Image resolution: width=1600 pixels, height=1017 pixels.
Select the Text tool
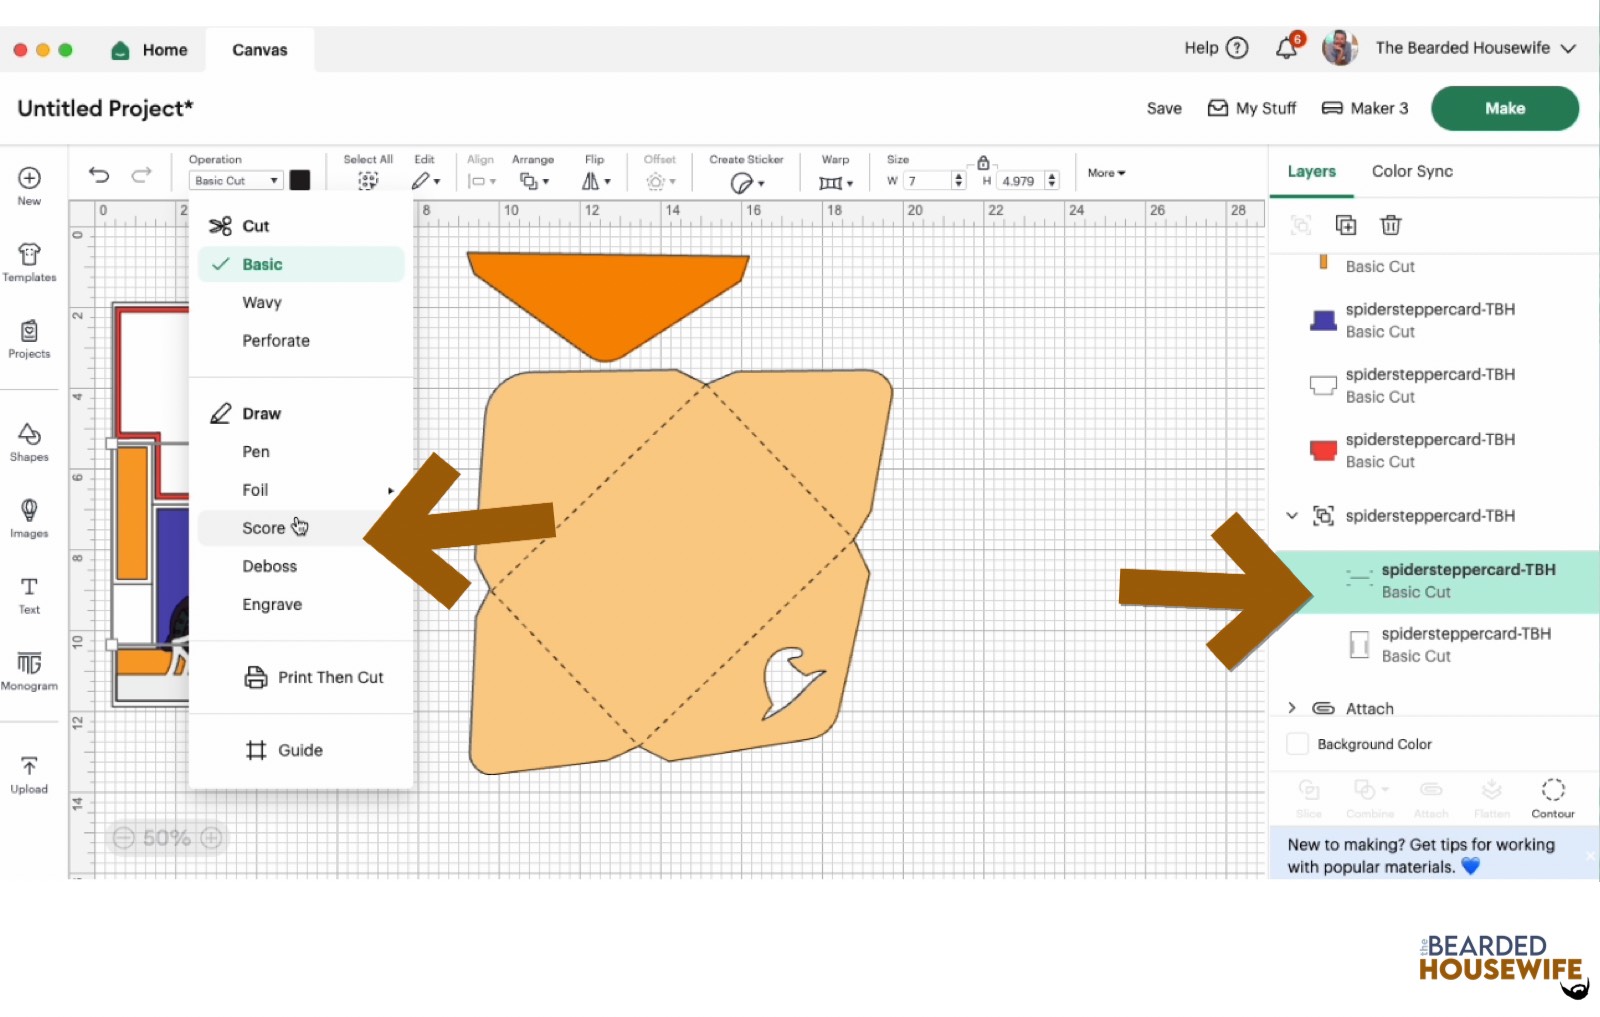pos(29,594)
